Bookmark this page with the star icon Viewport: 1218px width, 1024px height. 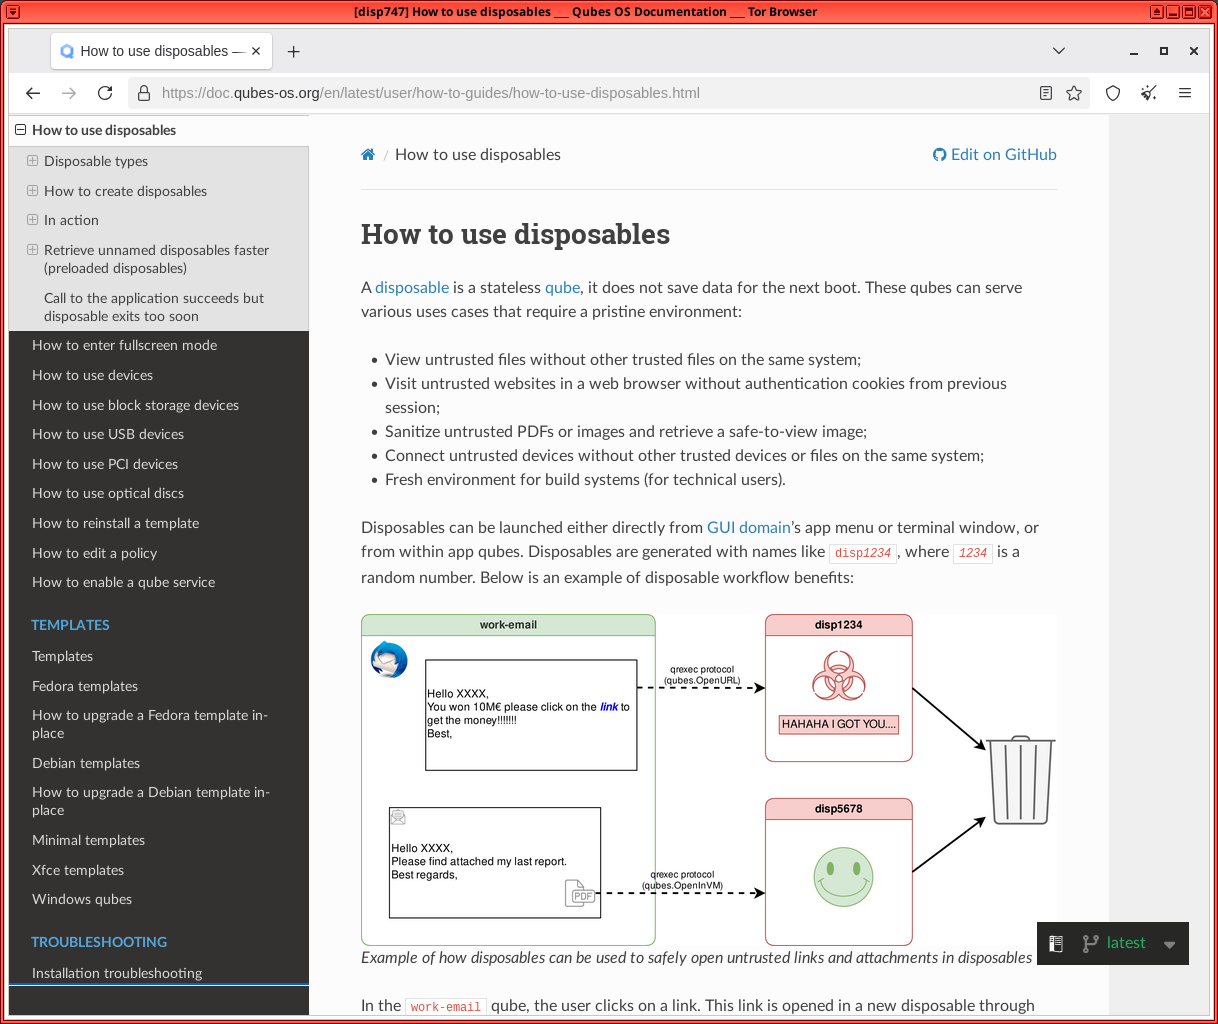point(1074,93)
